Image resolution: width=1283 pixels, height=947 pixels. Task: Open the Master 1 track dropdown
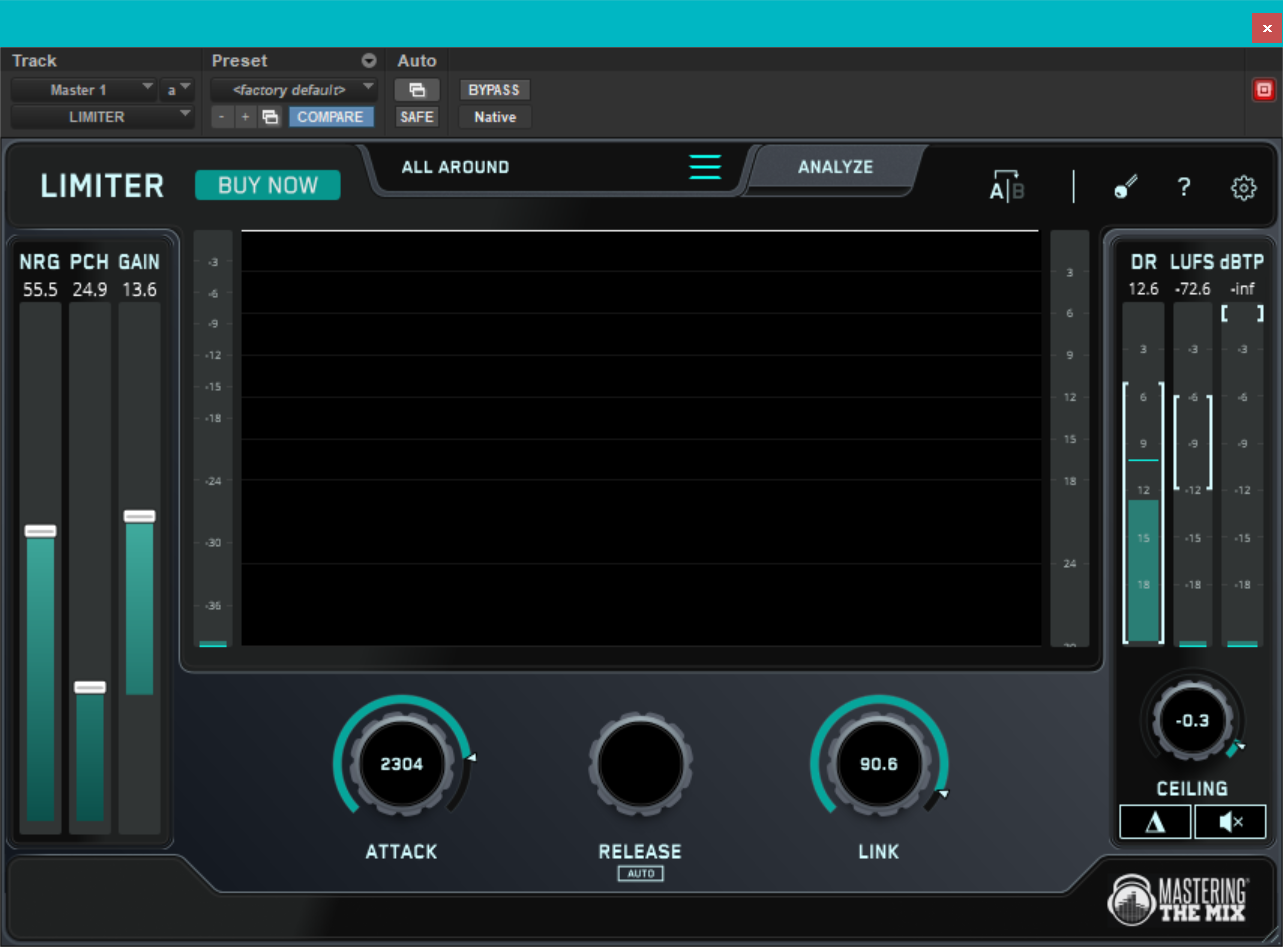pos(84,90)
